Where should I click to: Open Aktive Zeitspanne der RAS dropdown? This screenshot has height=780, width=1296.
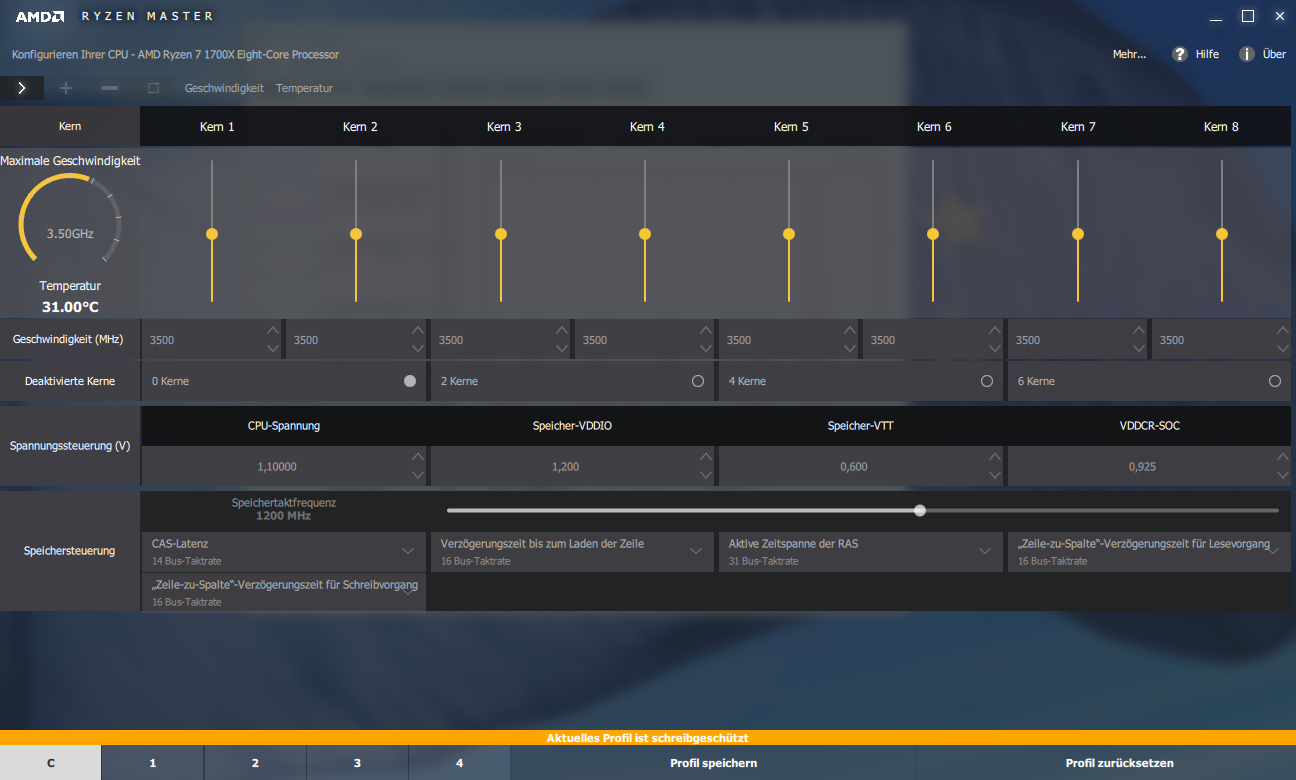point(860,552)
